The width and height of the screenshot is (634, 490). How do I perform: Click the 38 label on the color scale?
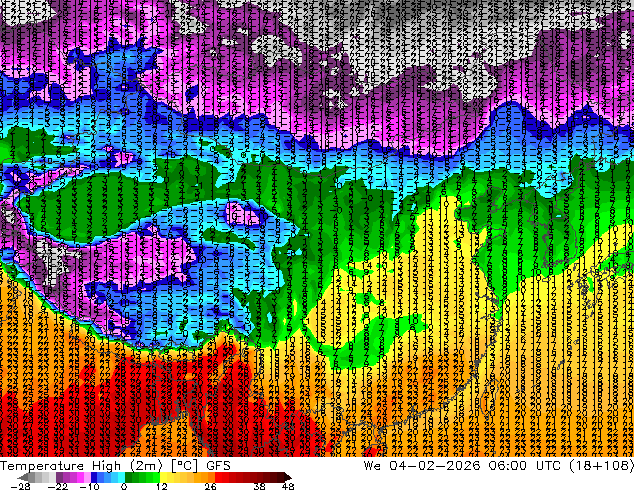click(x=260, y=486)
